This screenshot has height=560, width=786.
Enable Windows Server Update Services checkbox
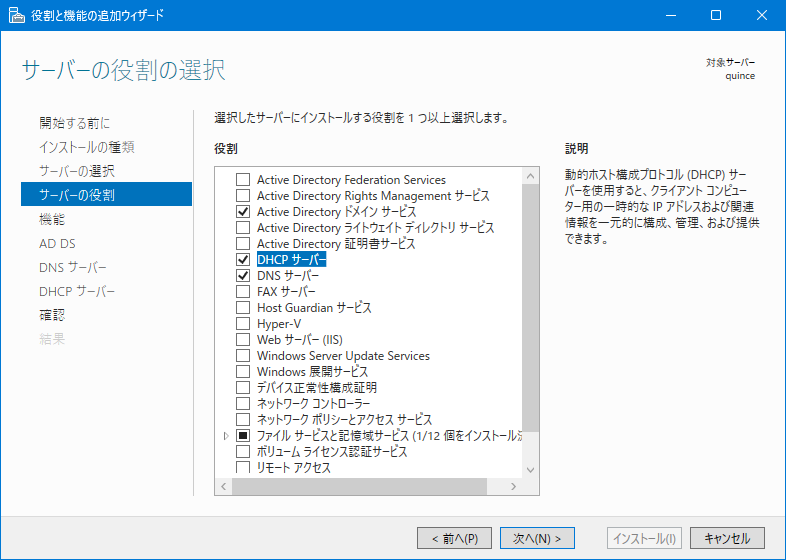pos(243,356)
